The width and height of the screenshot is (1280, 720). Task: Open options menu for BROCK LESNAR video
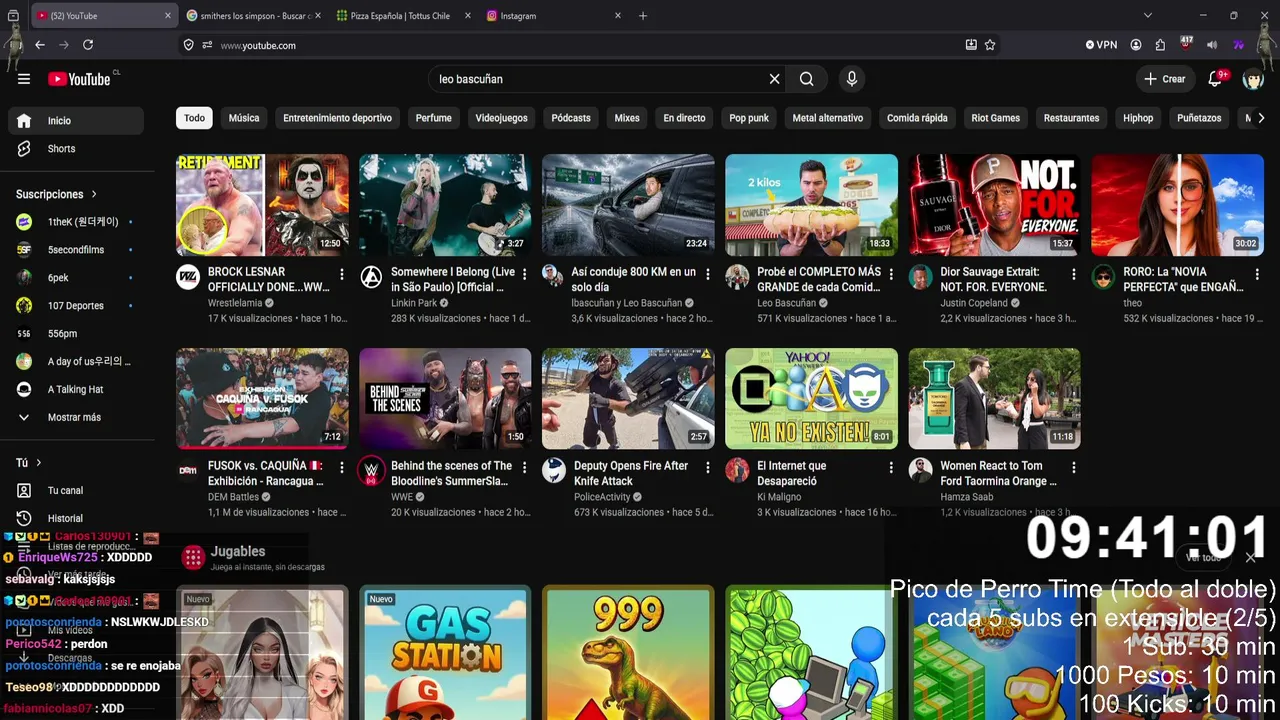click(x=342, y=274)
